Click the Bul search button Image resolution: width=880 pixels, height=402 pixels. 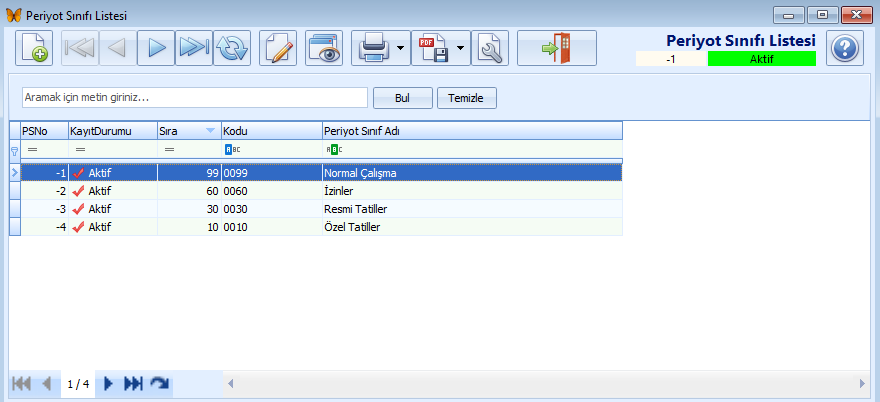point(402,98)
